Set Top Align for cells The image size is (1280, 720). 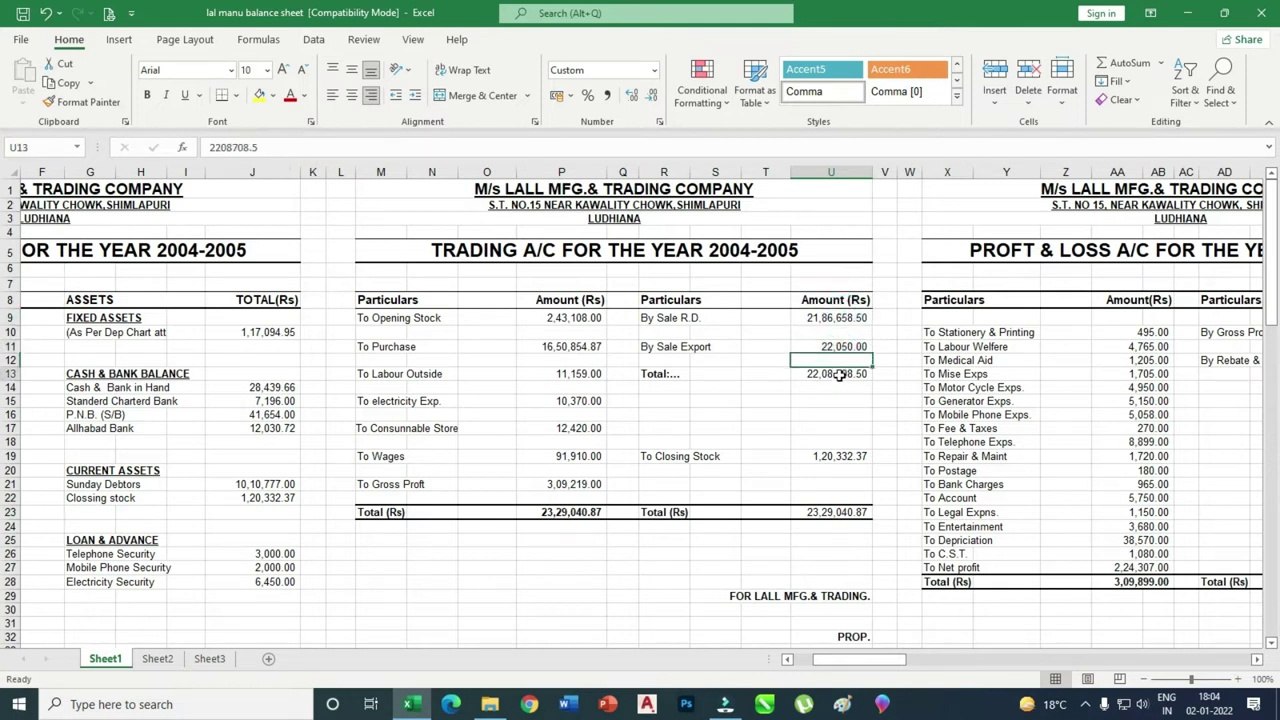[x=332, y=70]
